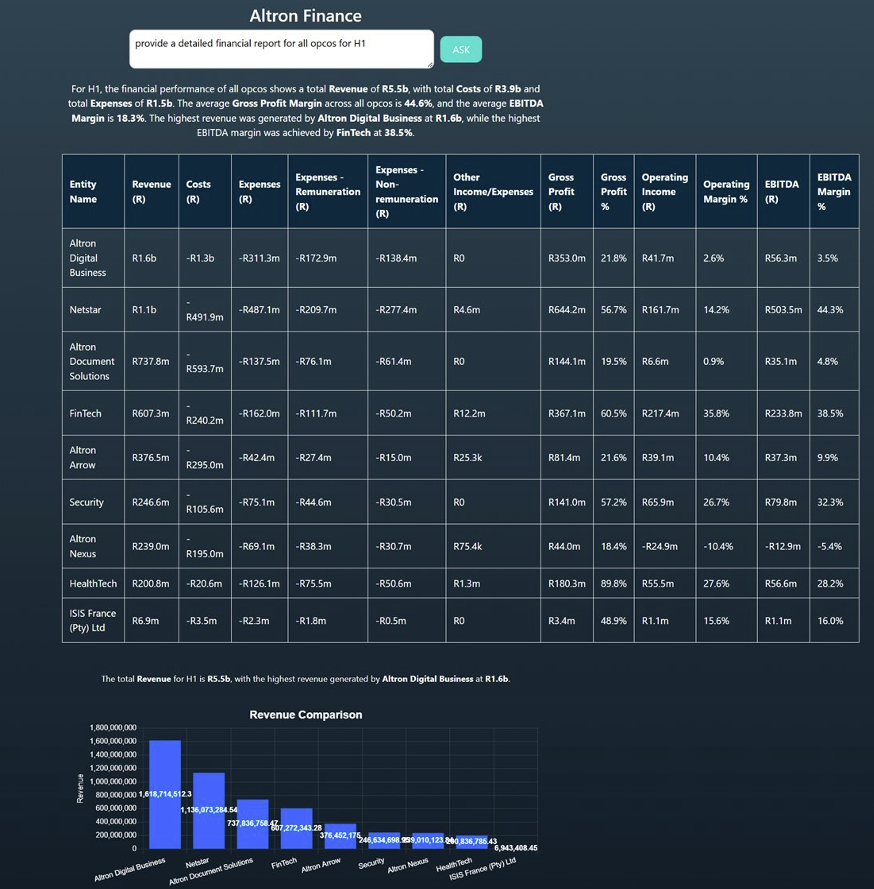Screen dimensions: 874x889
Task: Click the Operating Income (R) header
Action: coord(665,192)
